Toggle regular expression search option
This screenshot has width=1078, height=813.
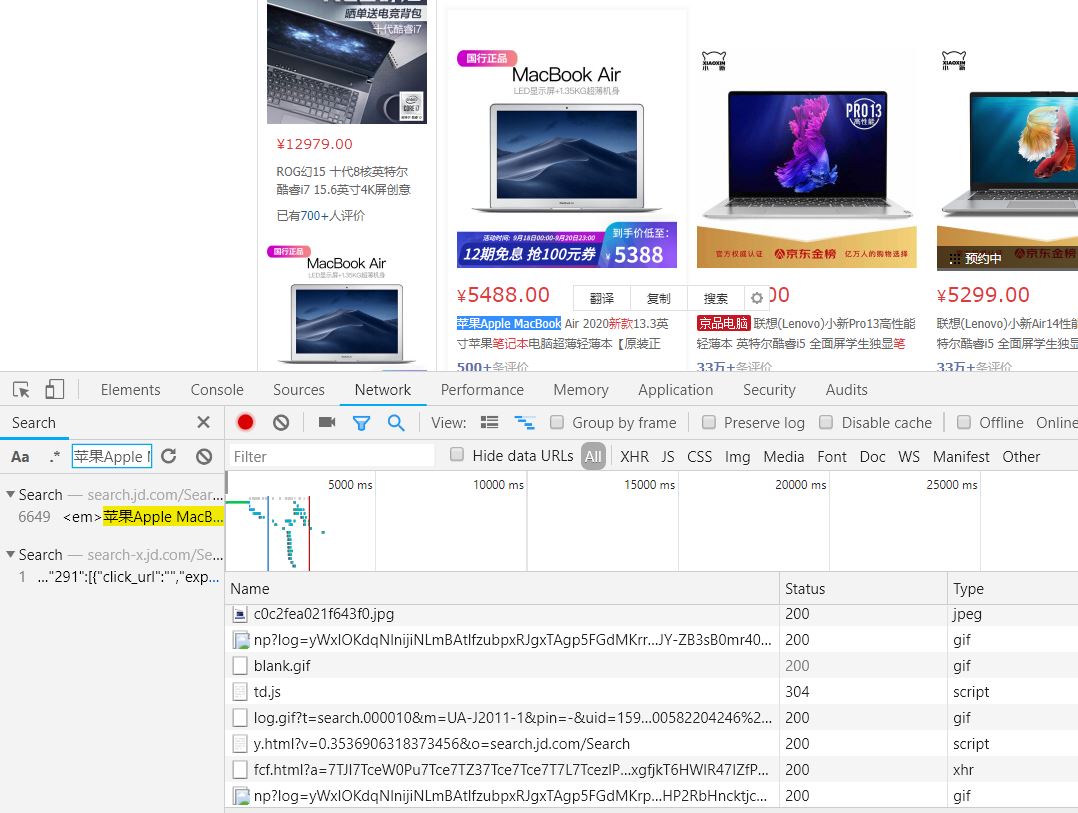click(55, 456)
